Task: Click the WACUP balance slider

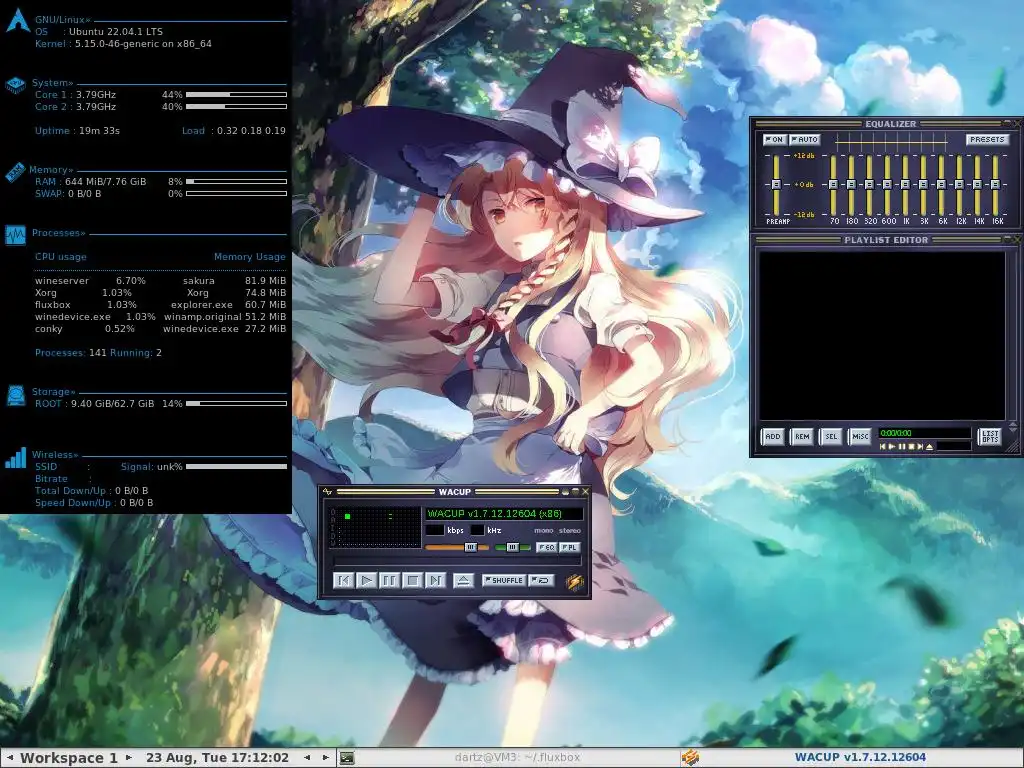Action: pos(513,547)
